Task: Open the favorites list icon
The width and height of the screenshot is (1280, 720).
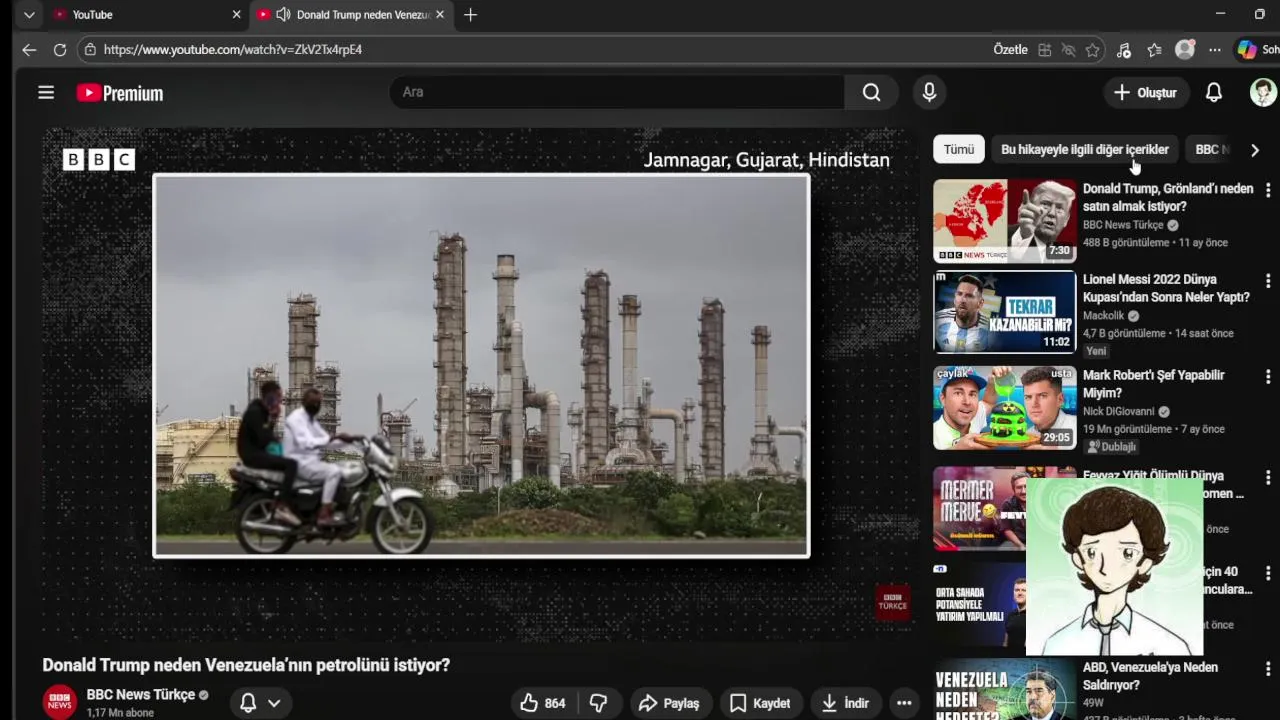Action: tap(1155, 50)
